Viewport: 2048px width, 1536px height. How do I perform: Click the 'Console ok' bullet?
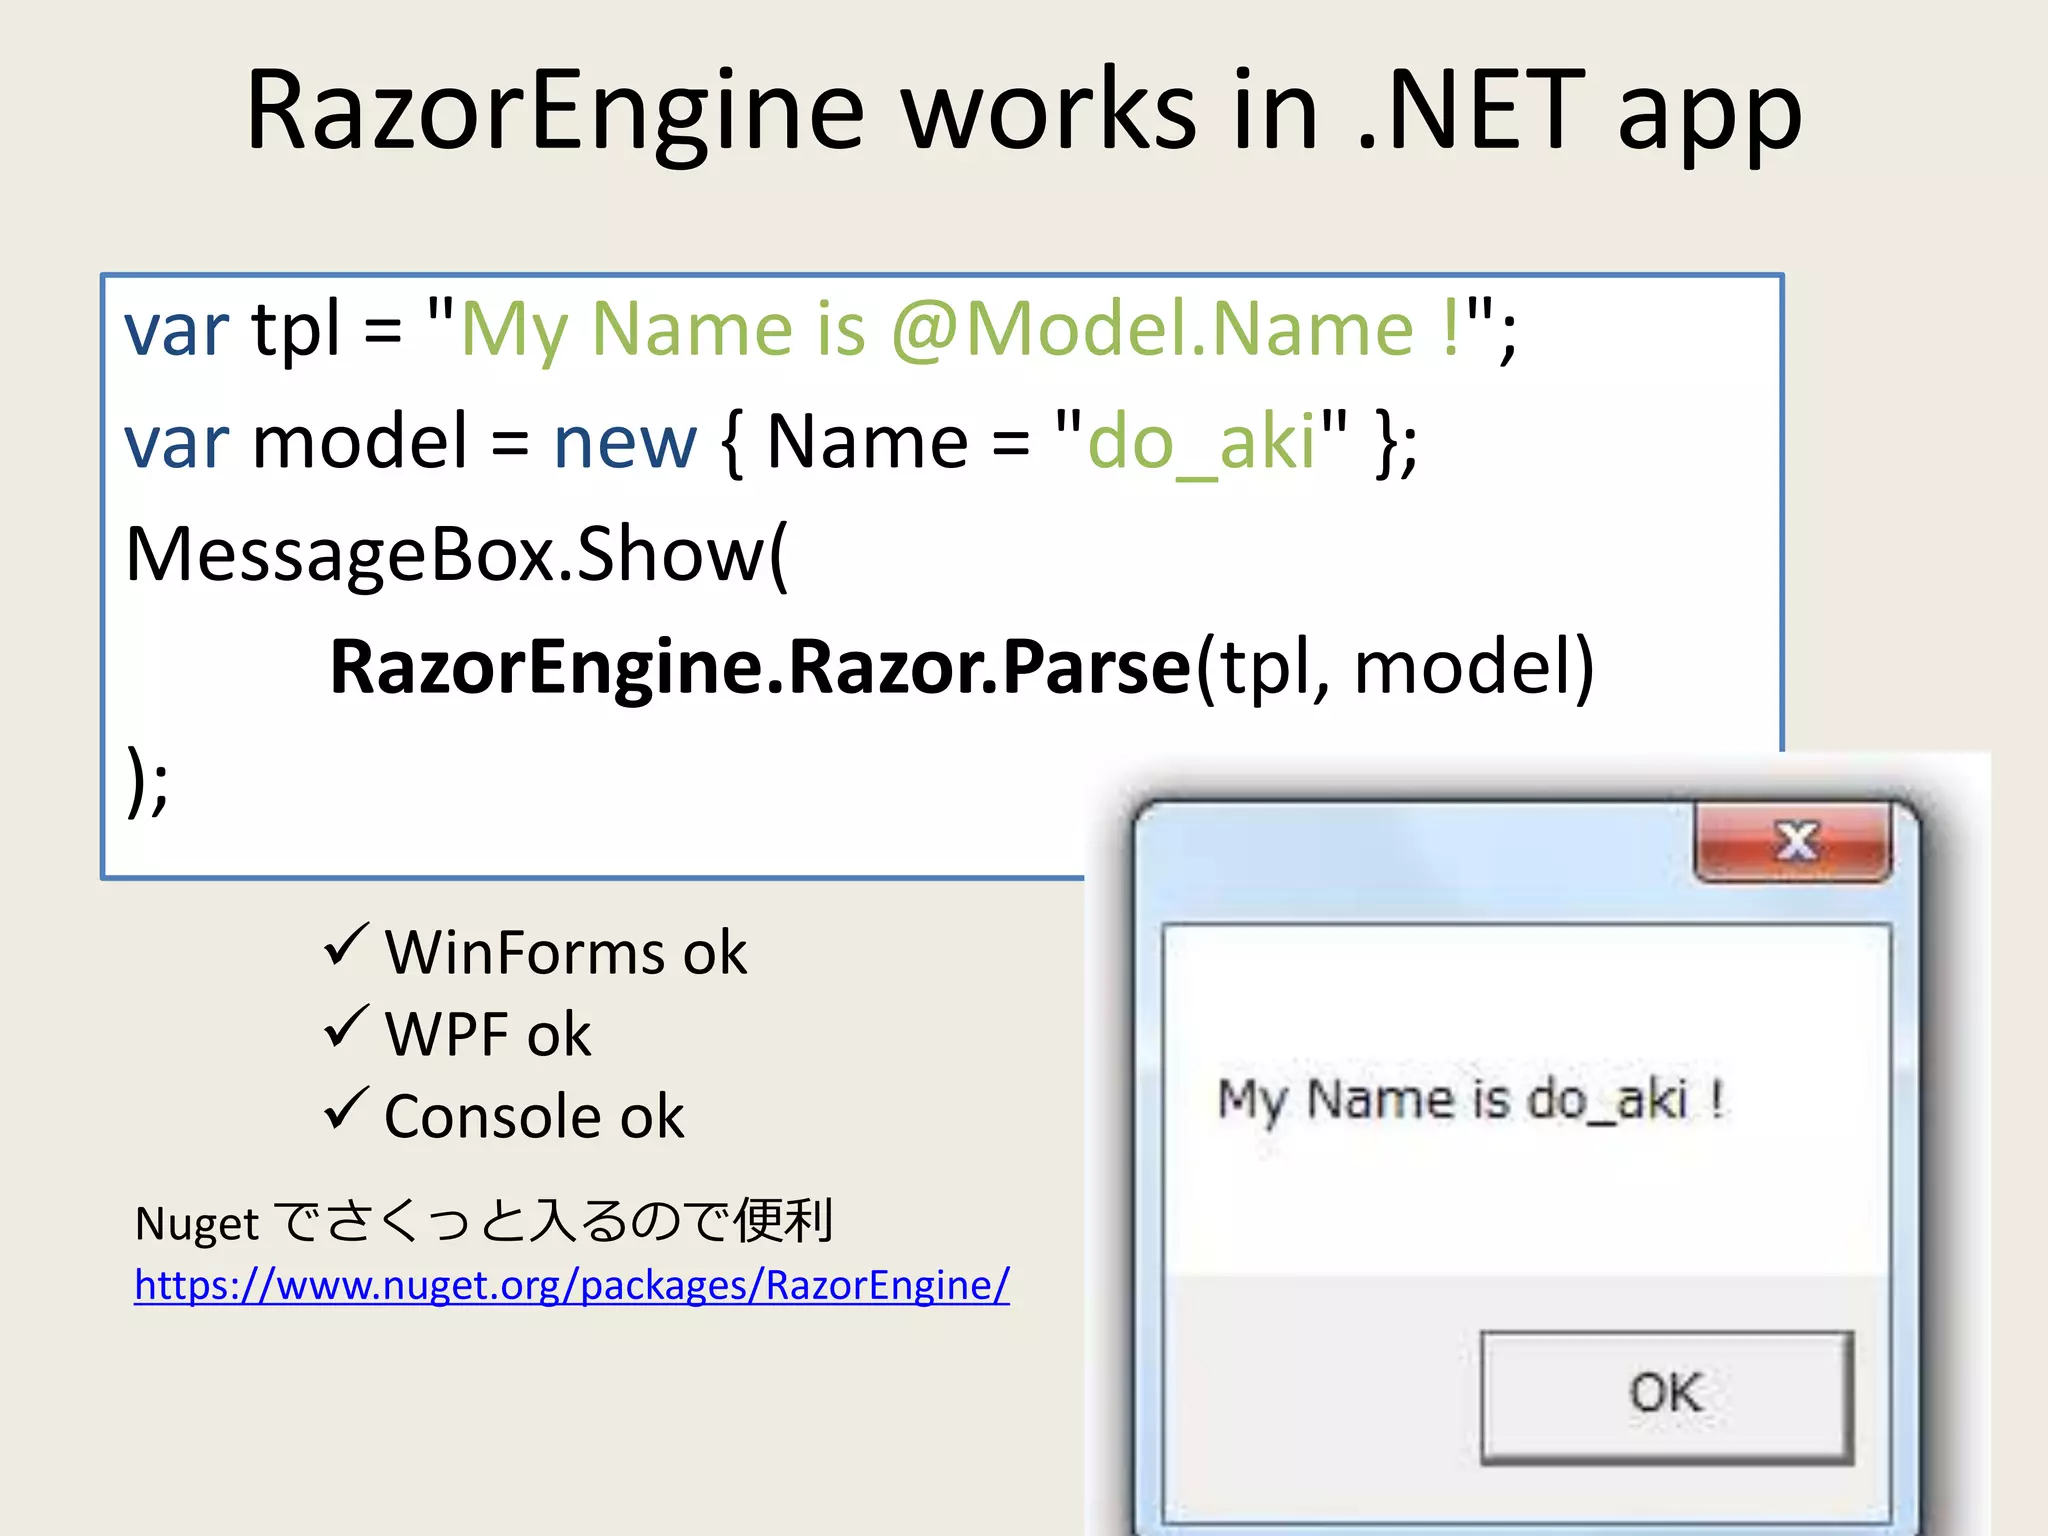(505, 1115)
